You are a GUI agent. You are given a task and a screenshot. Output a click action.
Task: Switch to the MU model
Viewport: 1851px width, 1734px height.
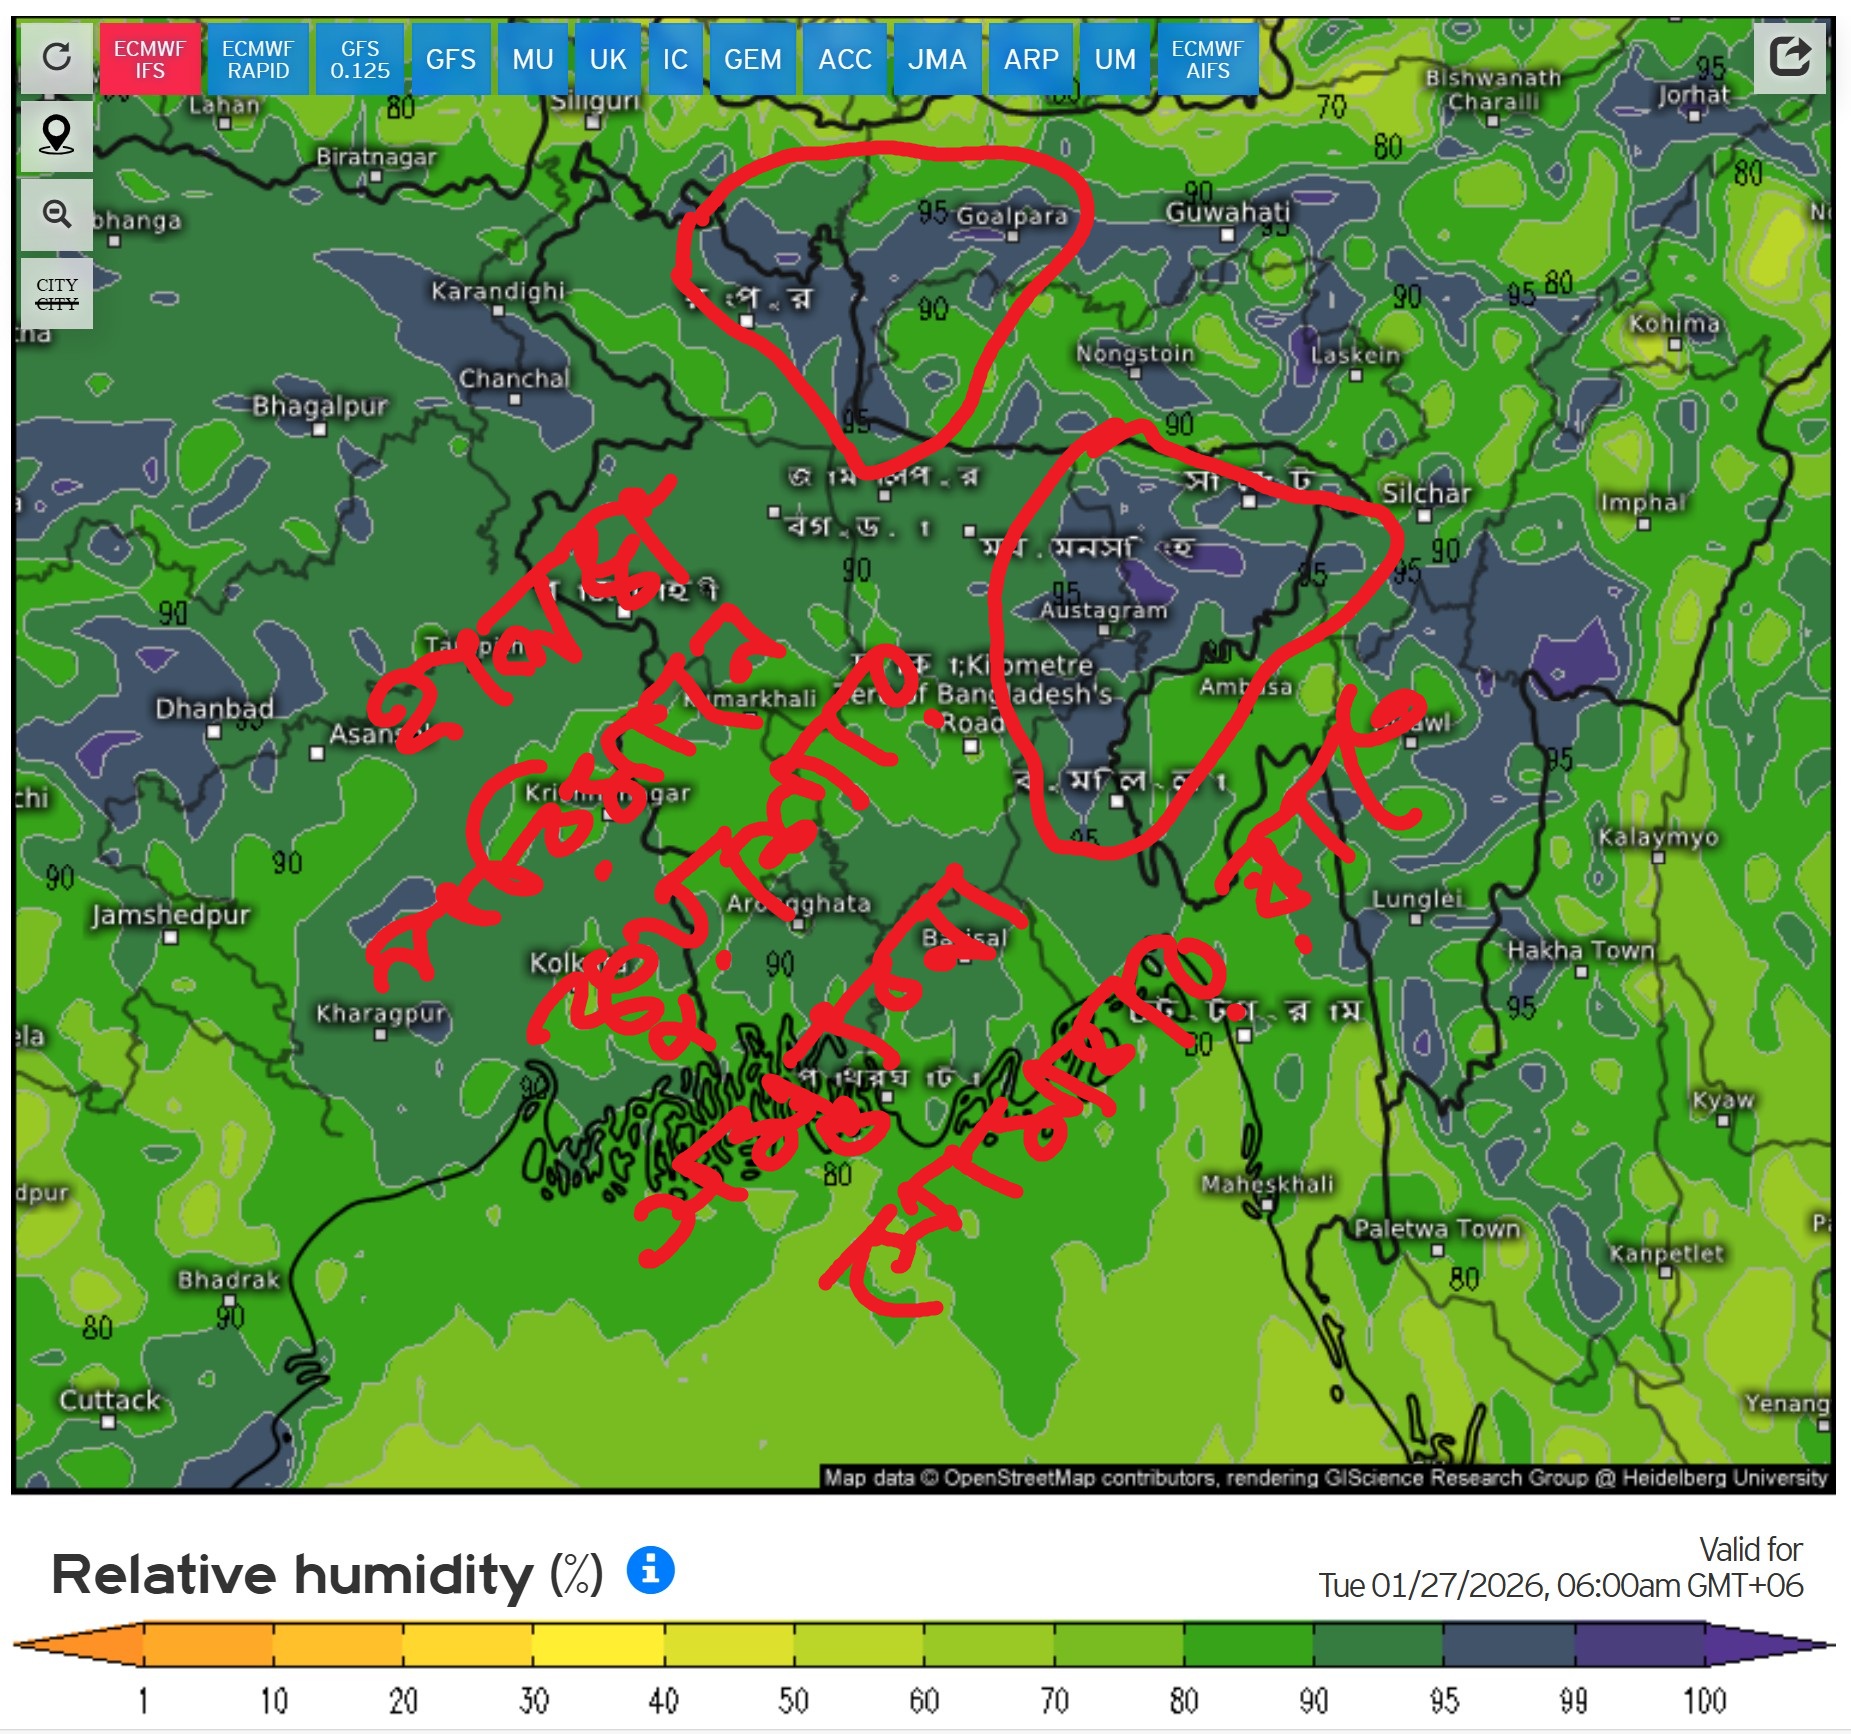tap(533, 60)
